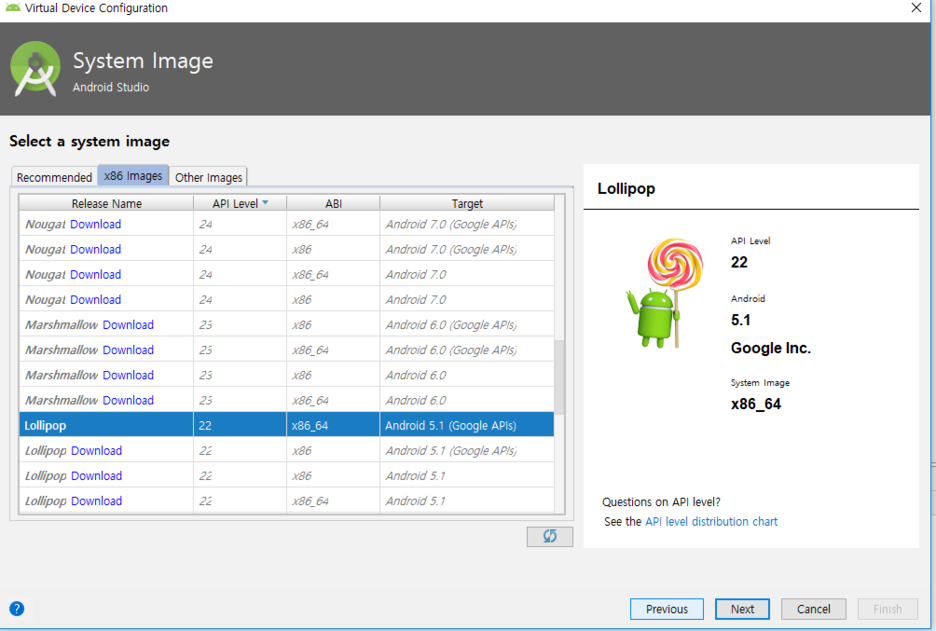936x631 pixels.
Task: Download Nougat x86 plain Android 7.0 image
Action: tap(96, 299)
